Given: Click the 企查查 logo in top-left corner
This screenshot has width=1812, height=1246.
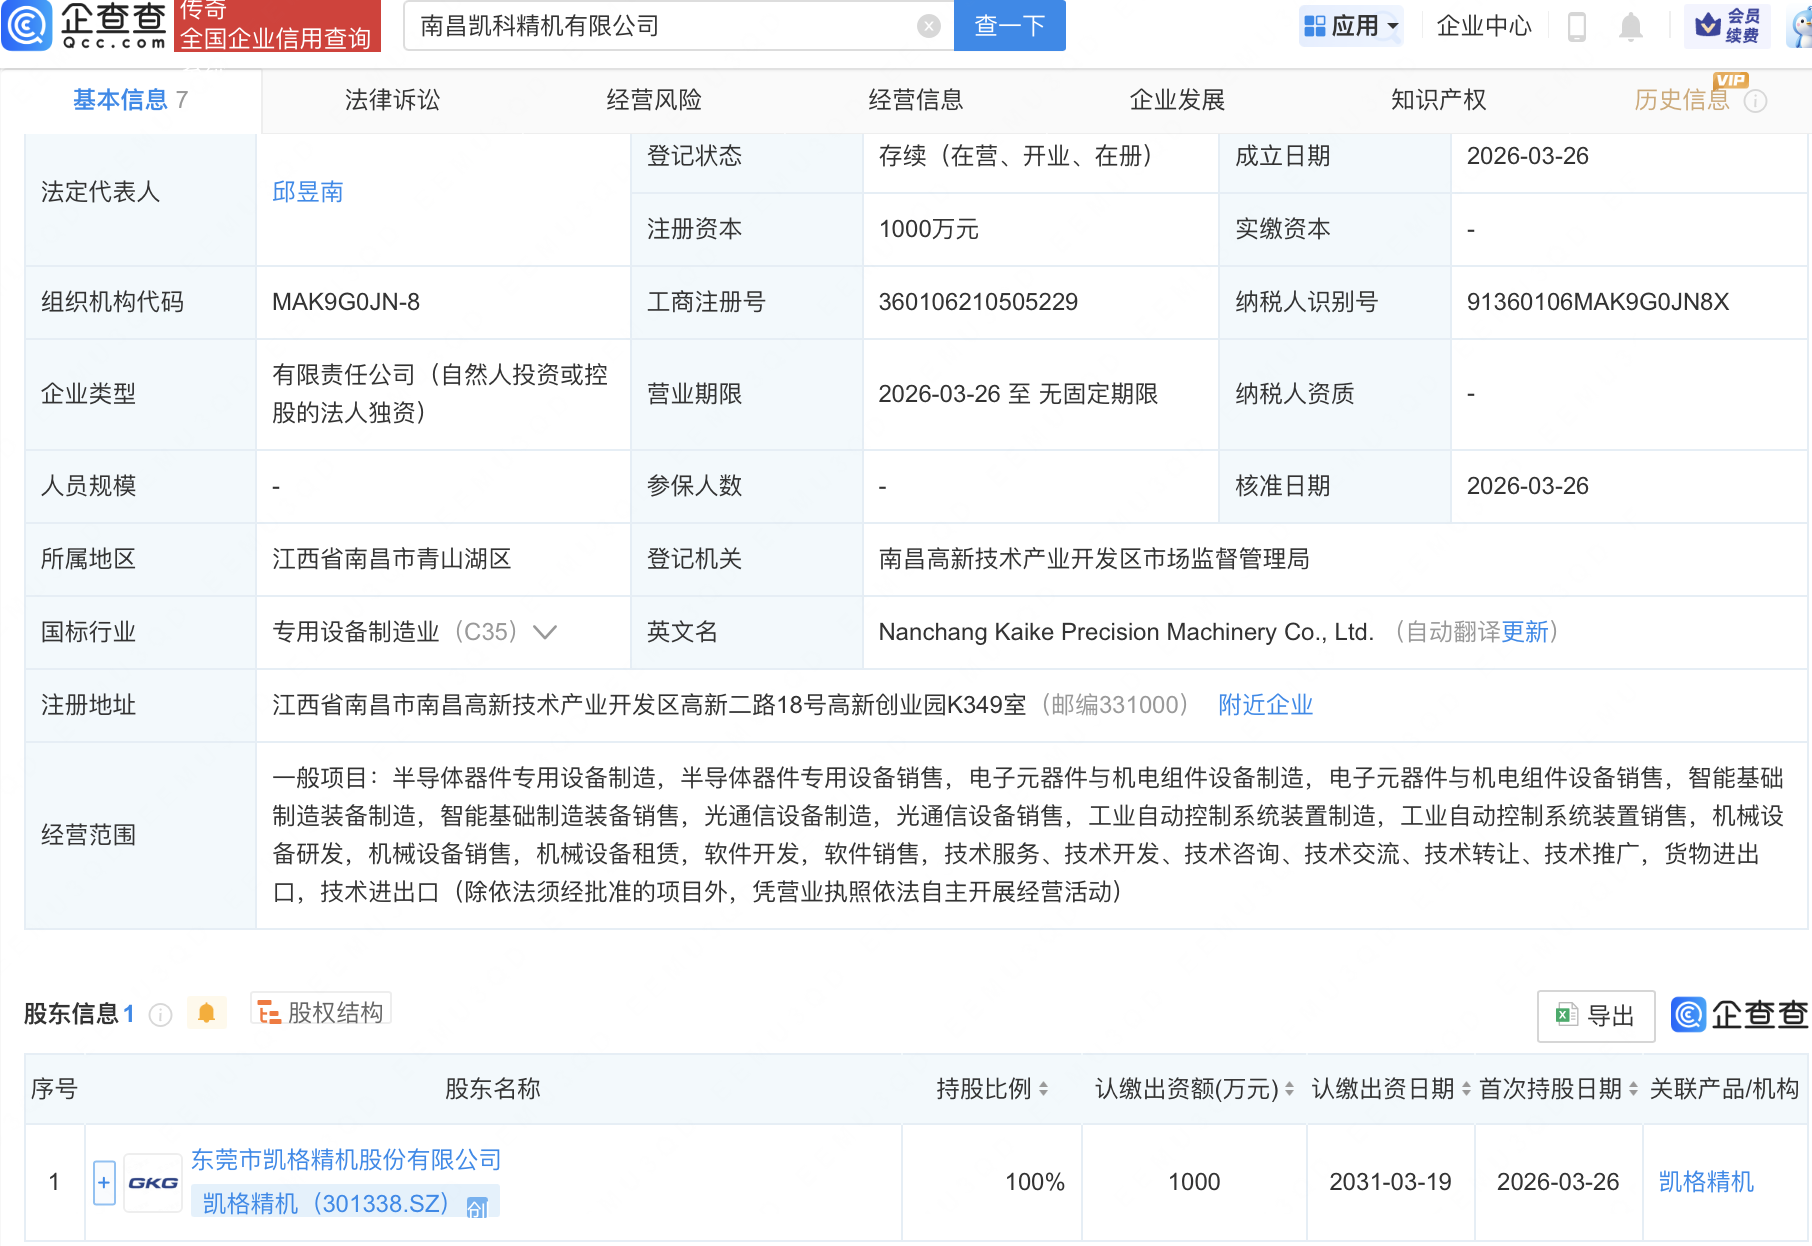Looking at the screenshot, I should (85, 26).
